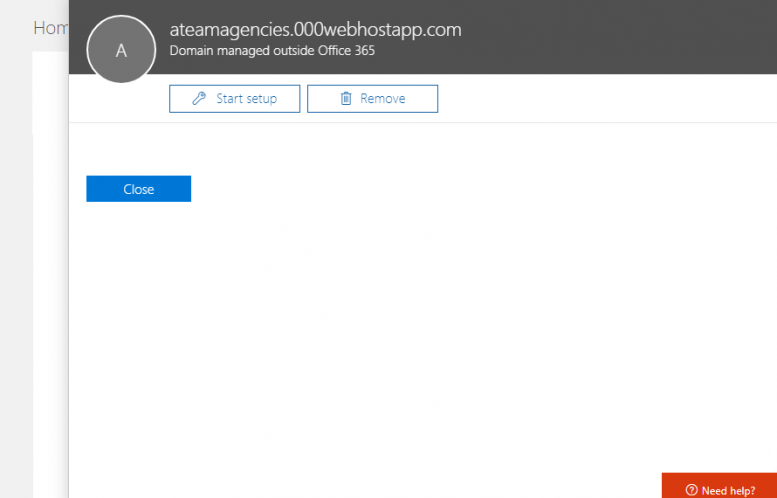Click the Start setup button
The width and height of the screenshot is (777, 498).
click(x=234, y=99)
